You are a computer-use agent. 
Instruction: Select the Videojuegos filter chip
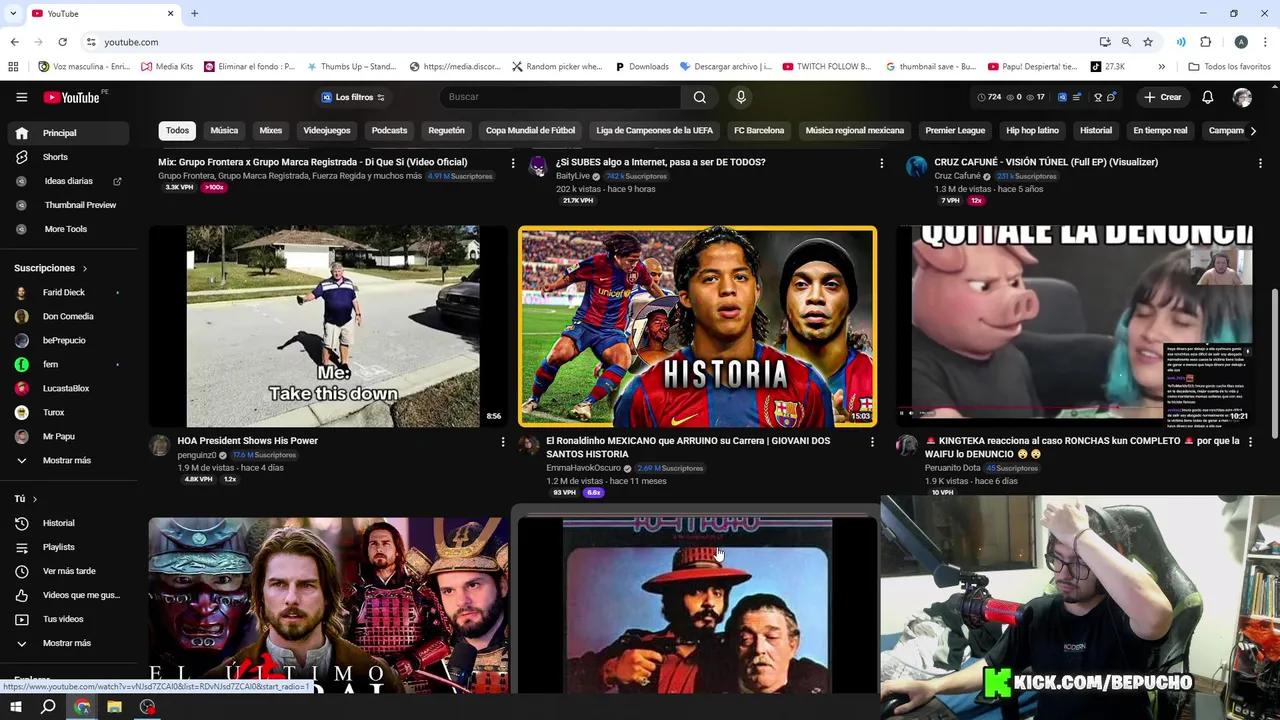click(327, 130)
